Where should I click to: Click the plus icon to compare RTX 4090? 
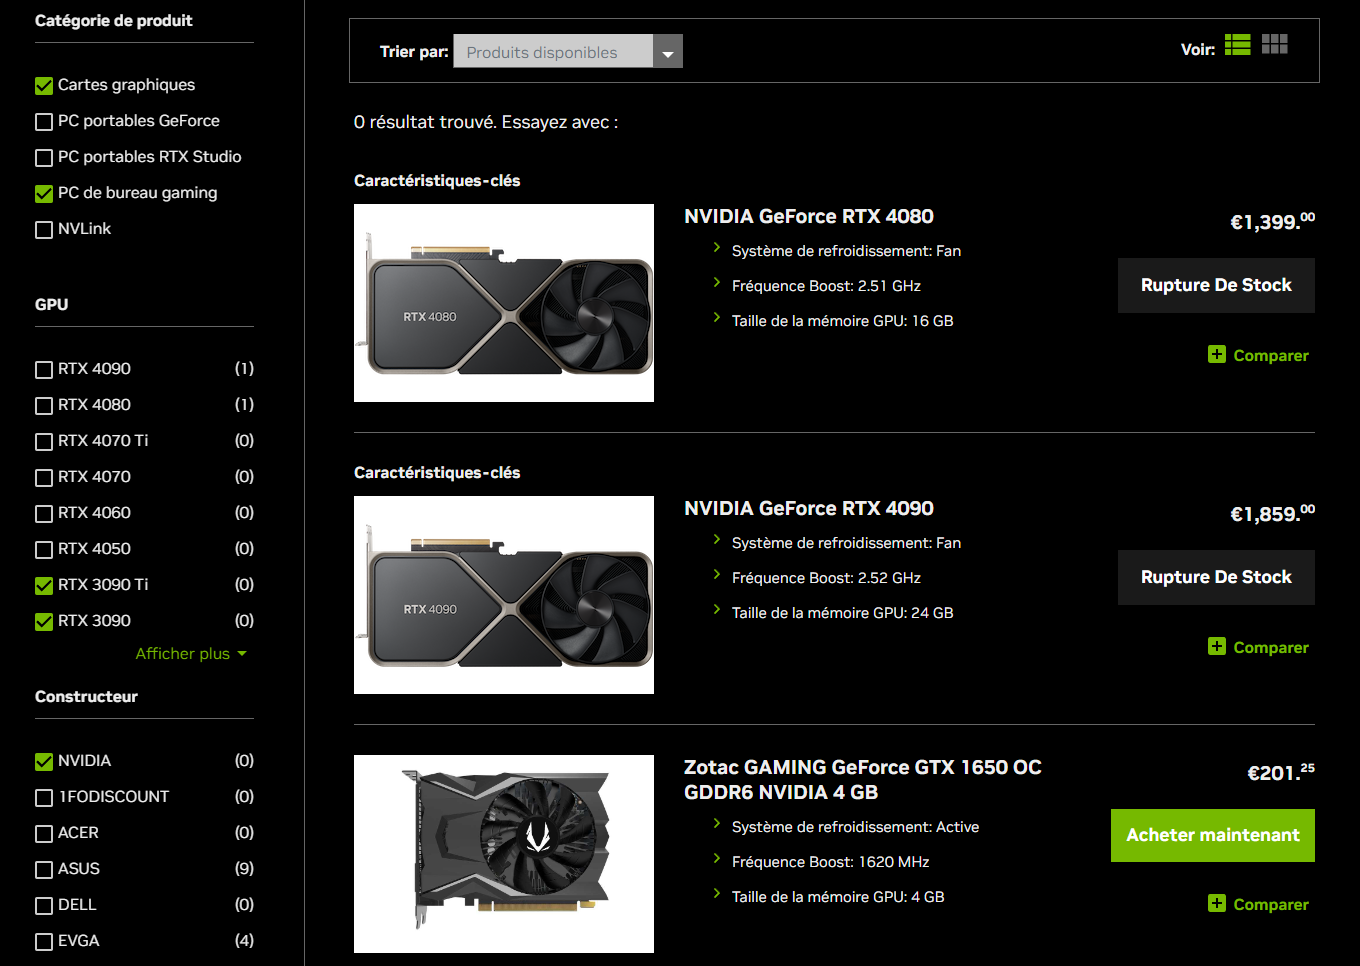point(1216,646)
